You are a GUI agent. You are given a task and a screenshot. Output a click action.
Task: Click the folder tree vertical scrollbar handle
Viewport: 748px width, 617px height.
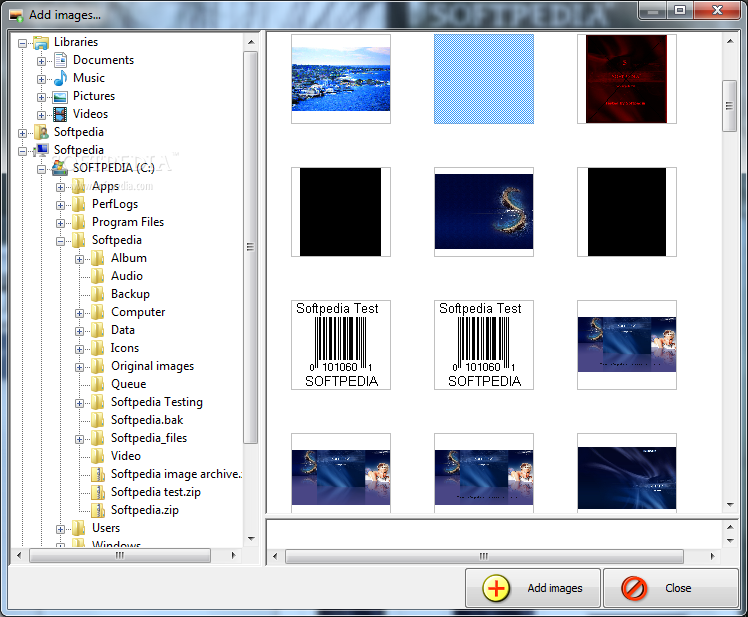pos(250,247)
